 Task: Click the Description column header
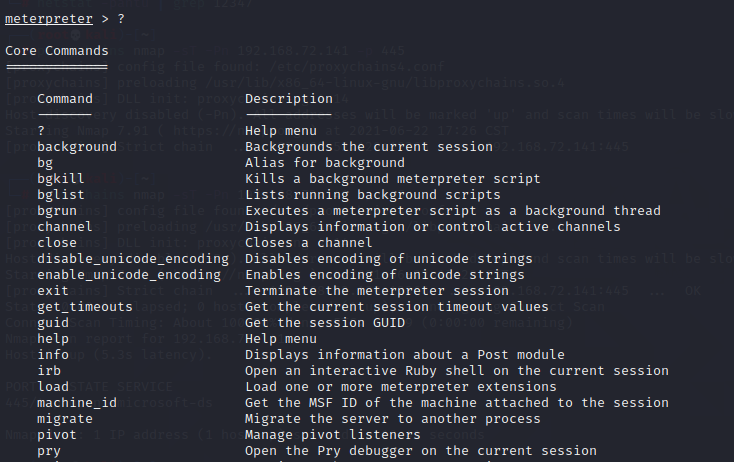tap(289, 99)
